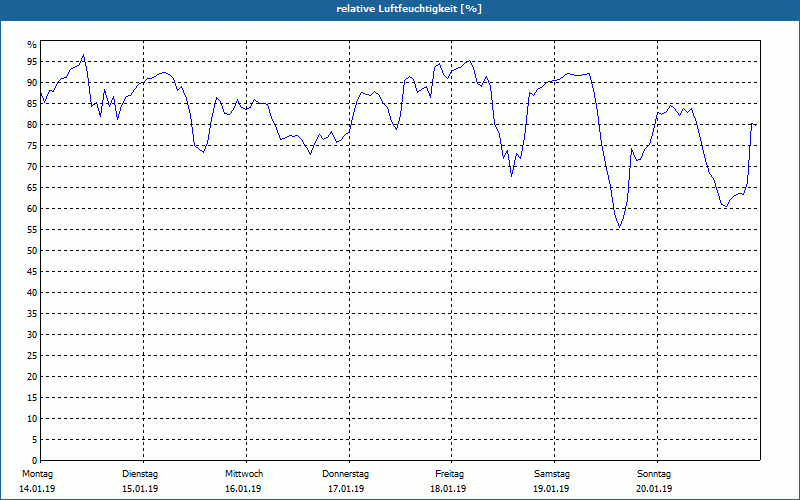Click the humidity peak on Monday near 96%
Screen dimensions: 800x500
(84, 55)
